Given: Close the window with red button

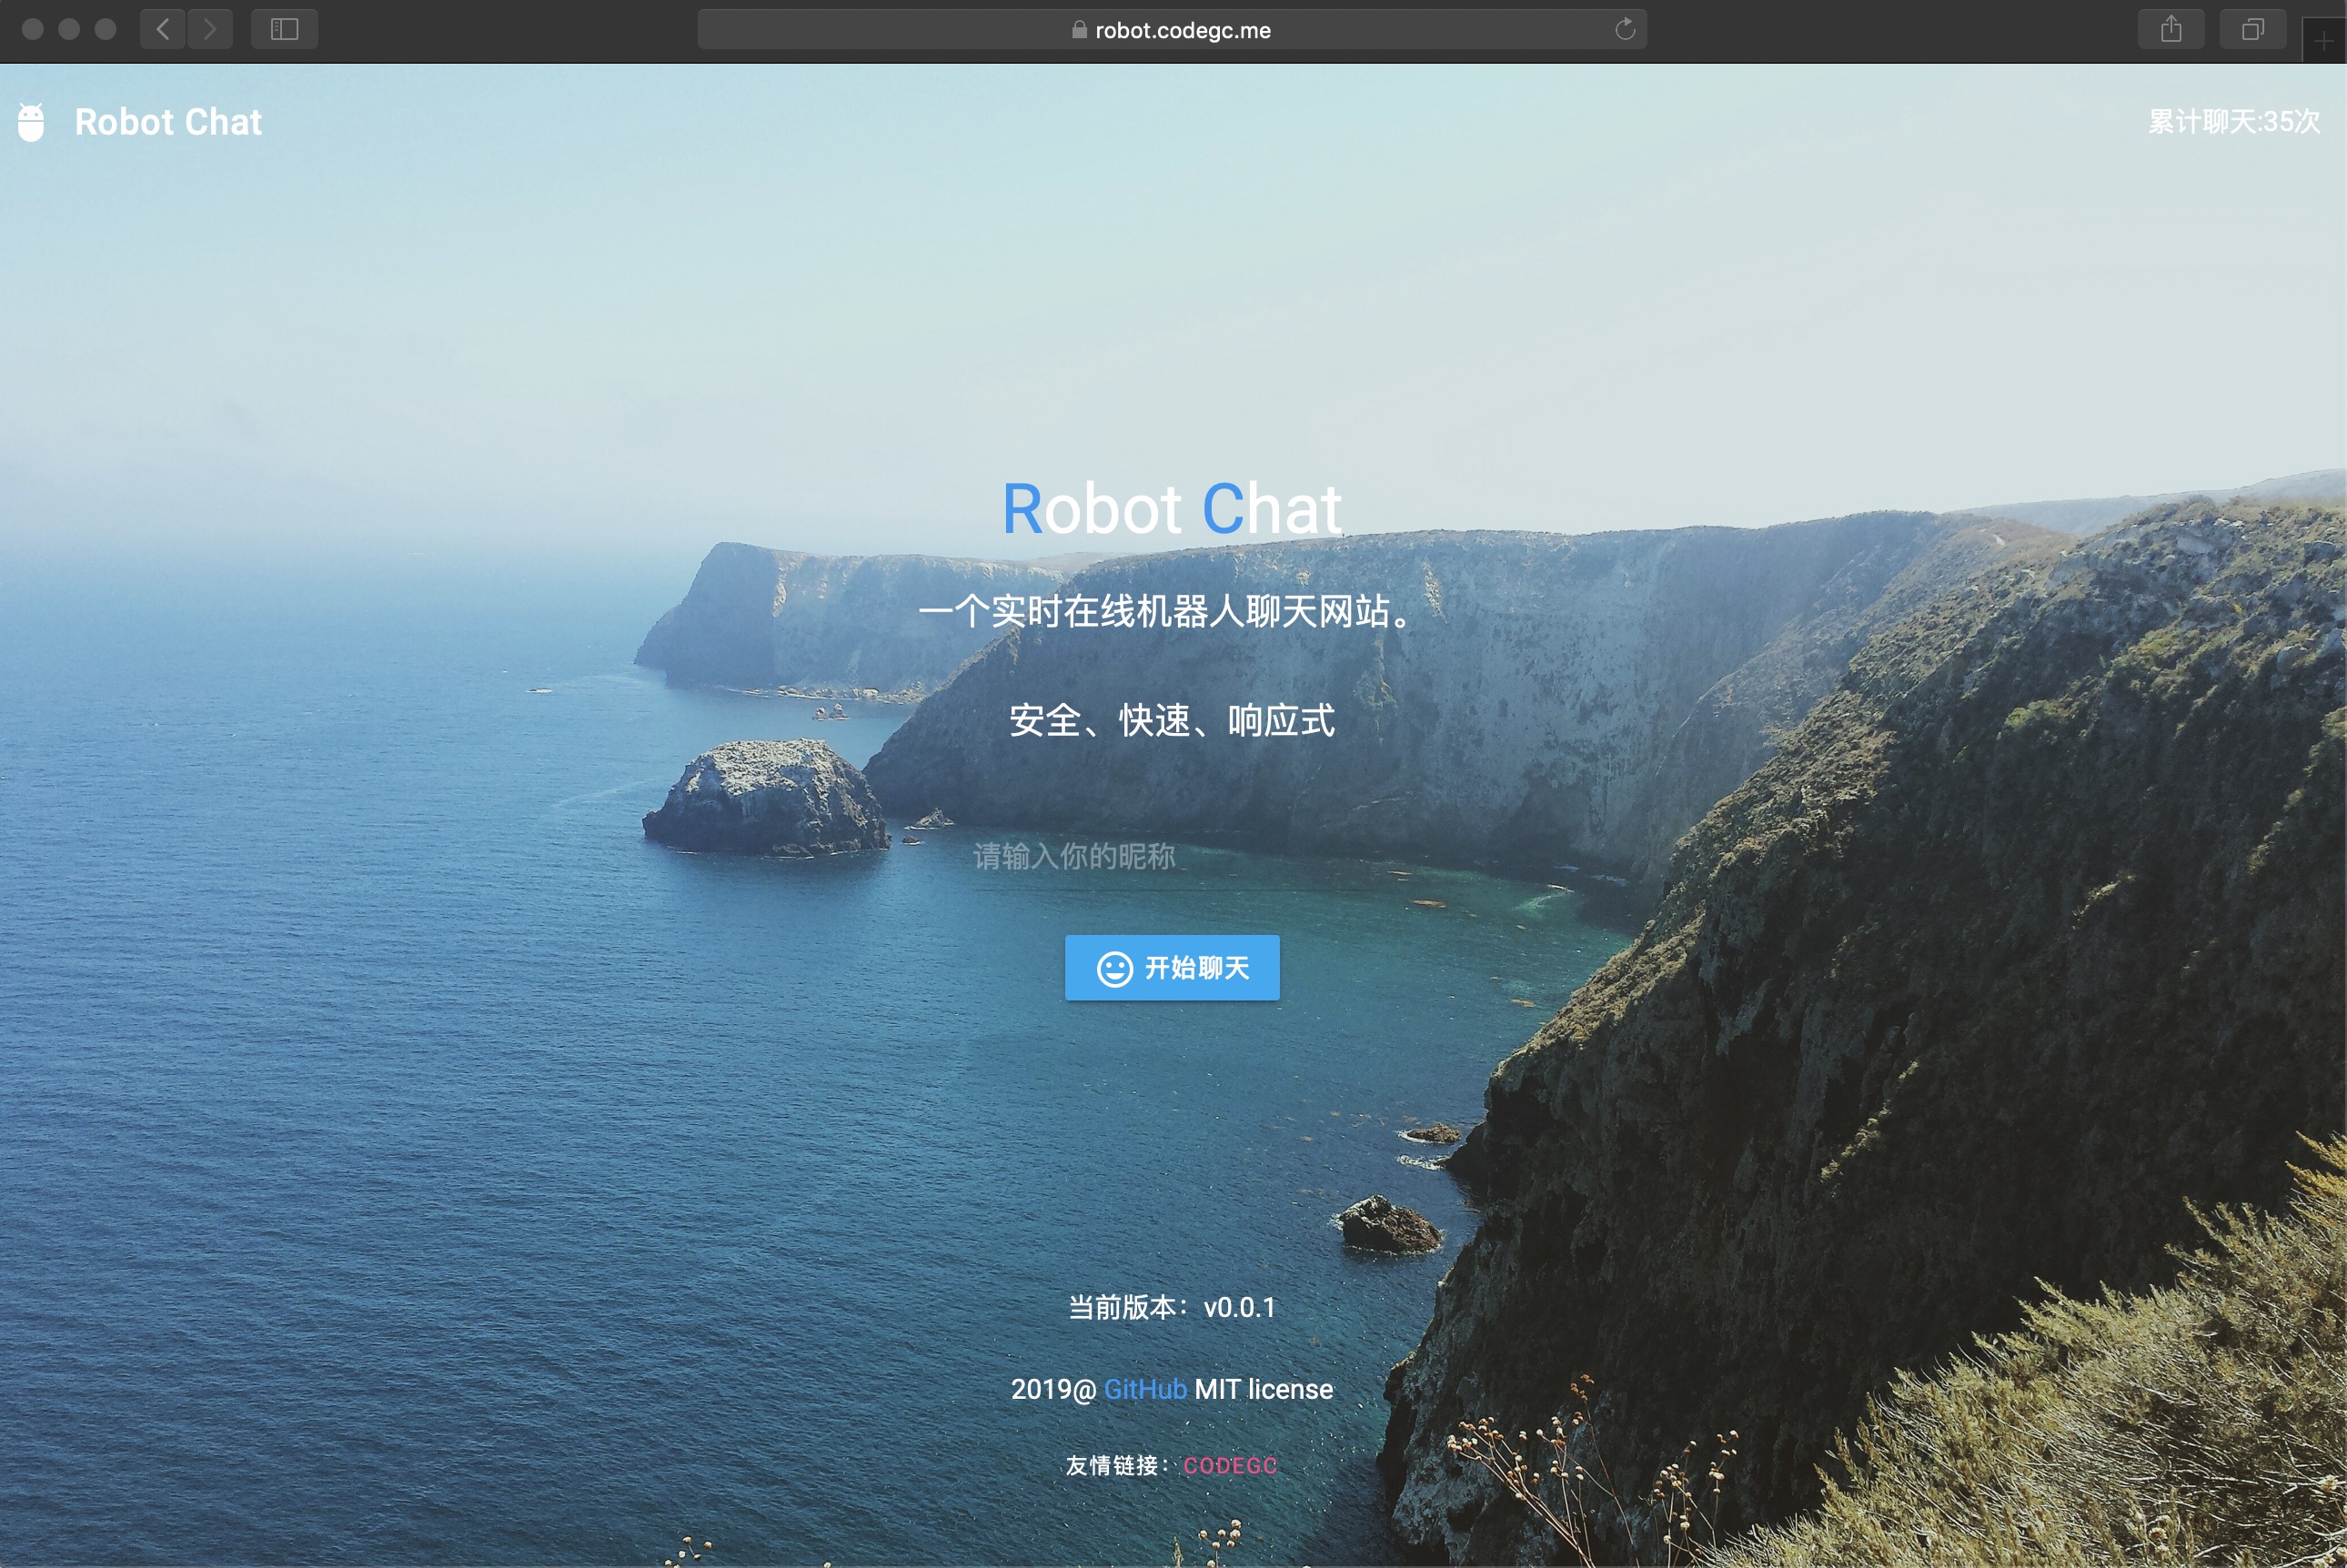Looking at the screenshot, I should 32,29.
